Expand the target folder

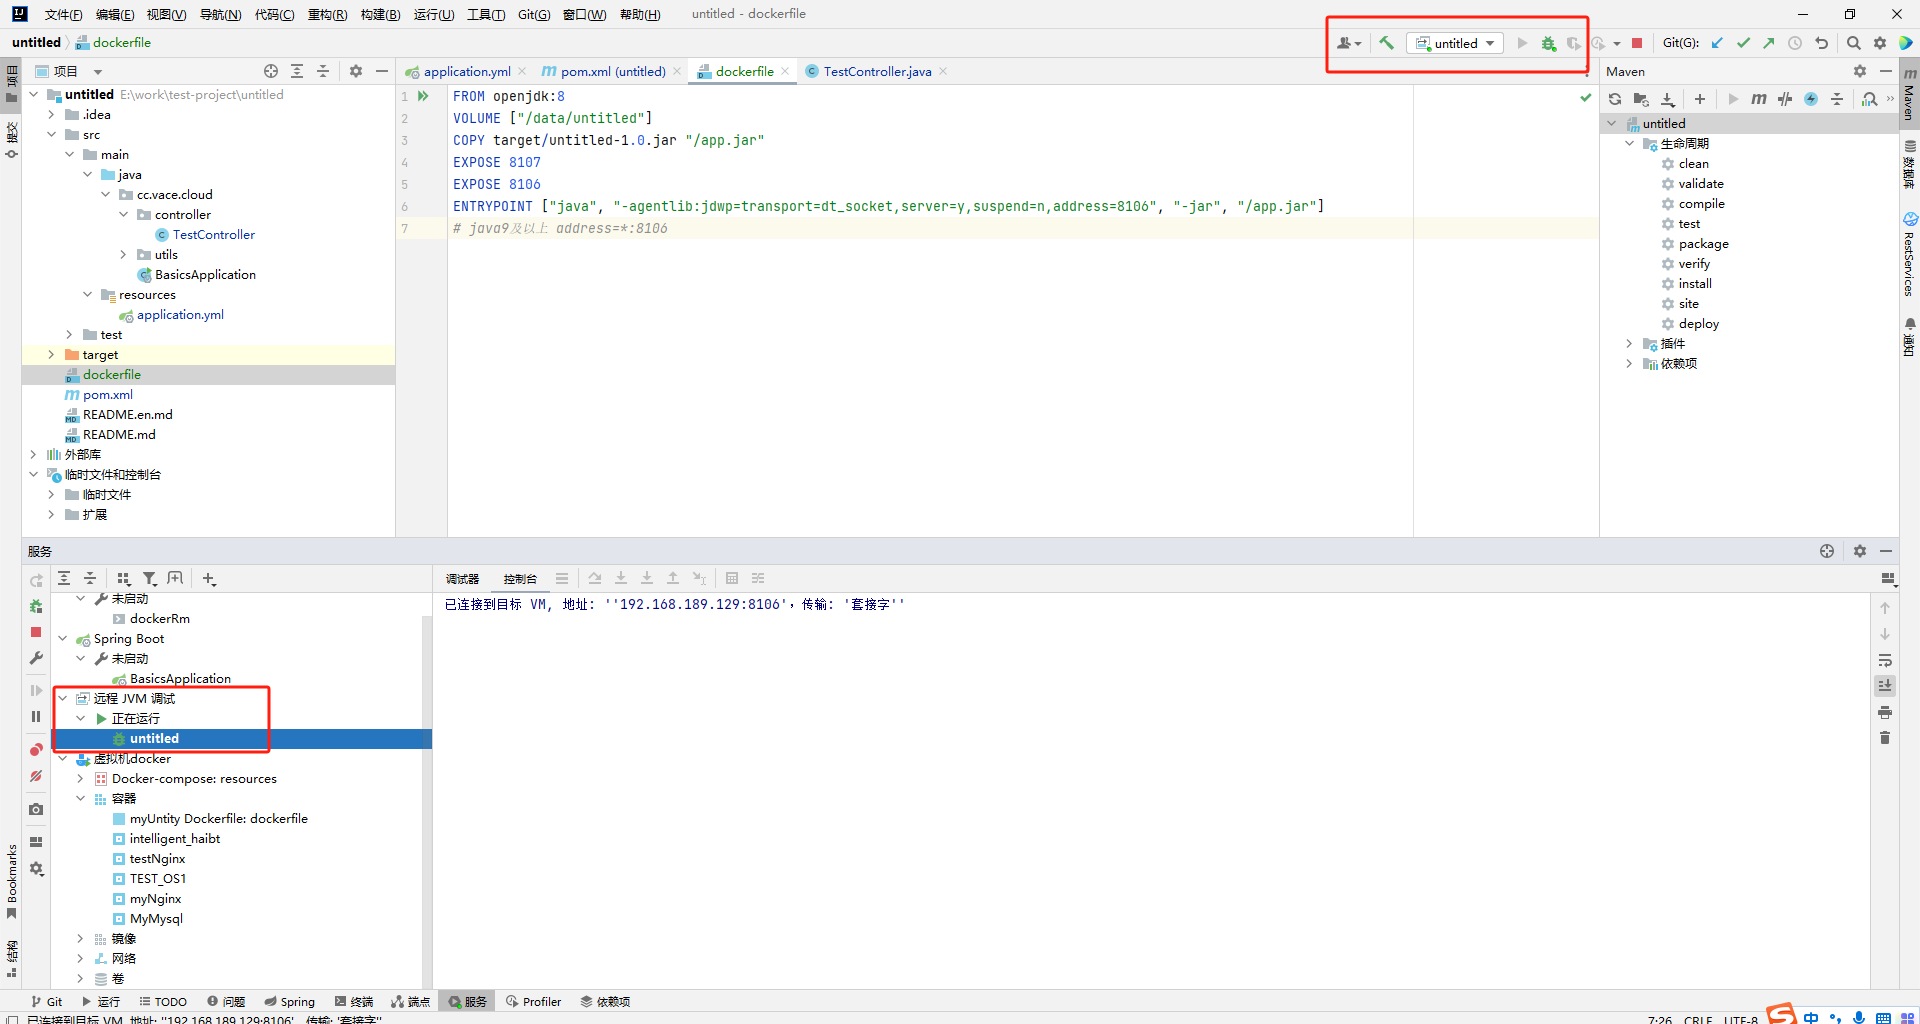click(x=51, y=355)
